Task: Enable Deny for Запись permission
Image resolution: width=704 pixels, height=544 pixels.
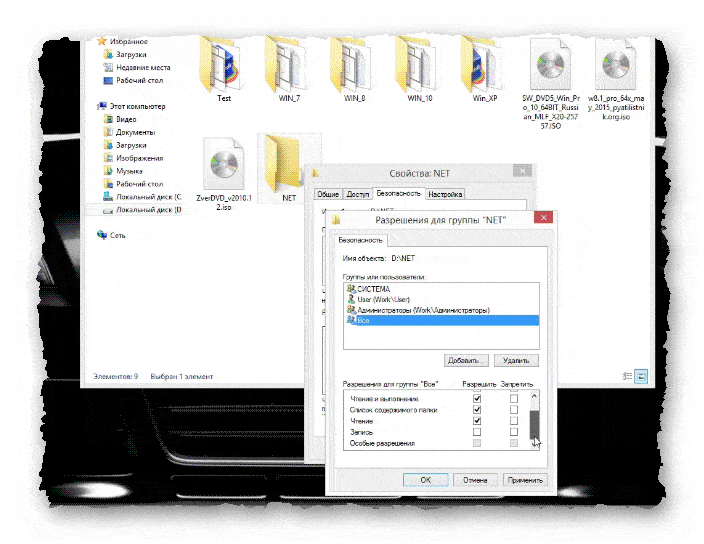Action: pyautogui.click(x=514, y=432)
